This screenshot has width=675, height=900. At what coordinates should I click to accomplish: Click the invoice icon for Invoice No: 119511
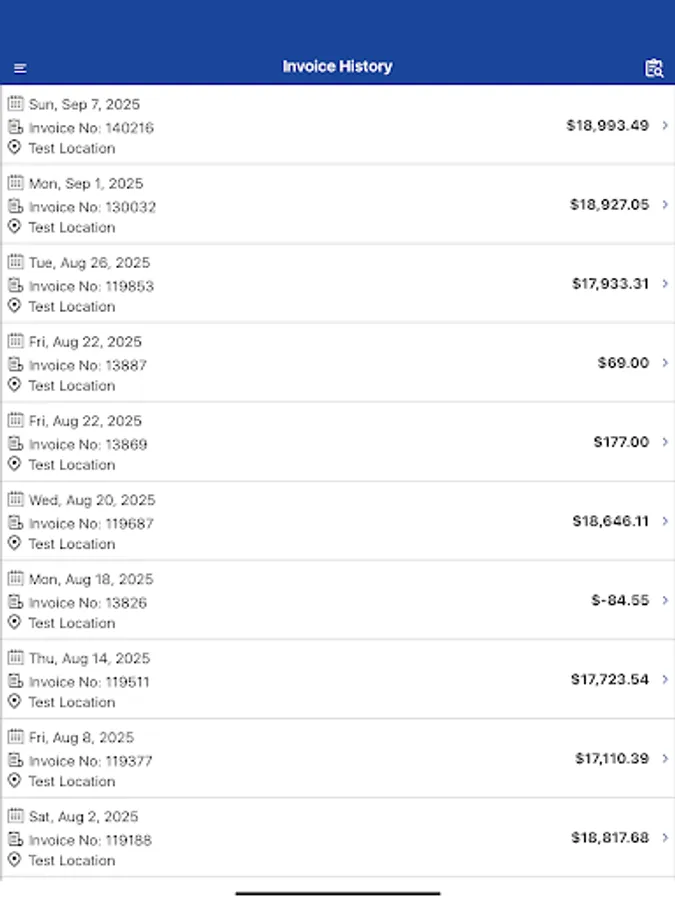pyautogui.click(x=15, y=681)
